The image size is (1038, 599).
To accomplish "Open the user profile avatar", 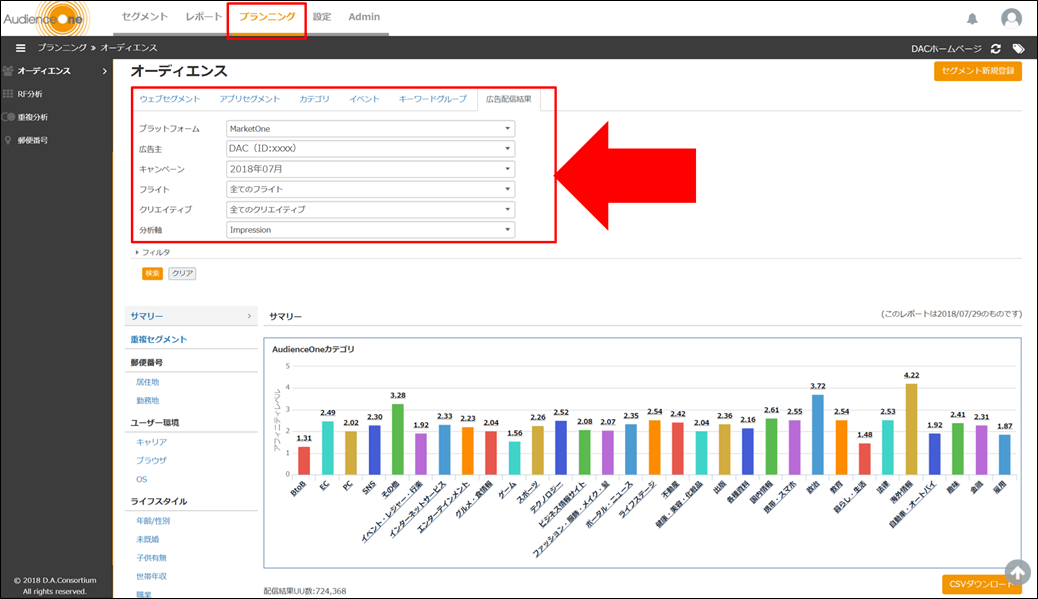I will click(1011, 18).
